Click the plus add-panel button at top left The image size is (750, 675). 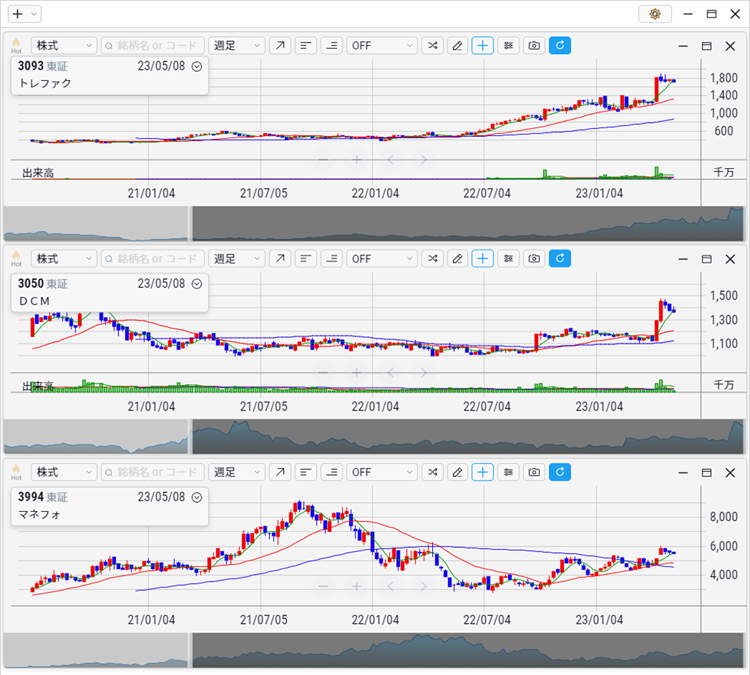point(17,14)
